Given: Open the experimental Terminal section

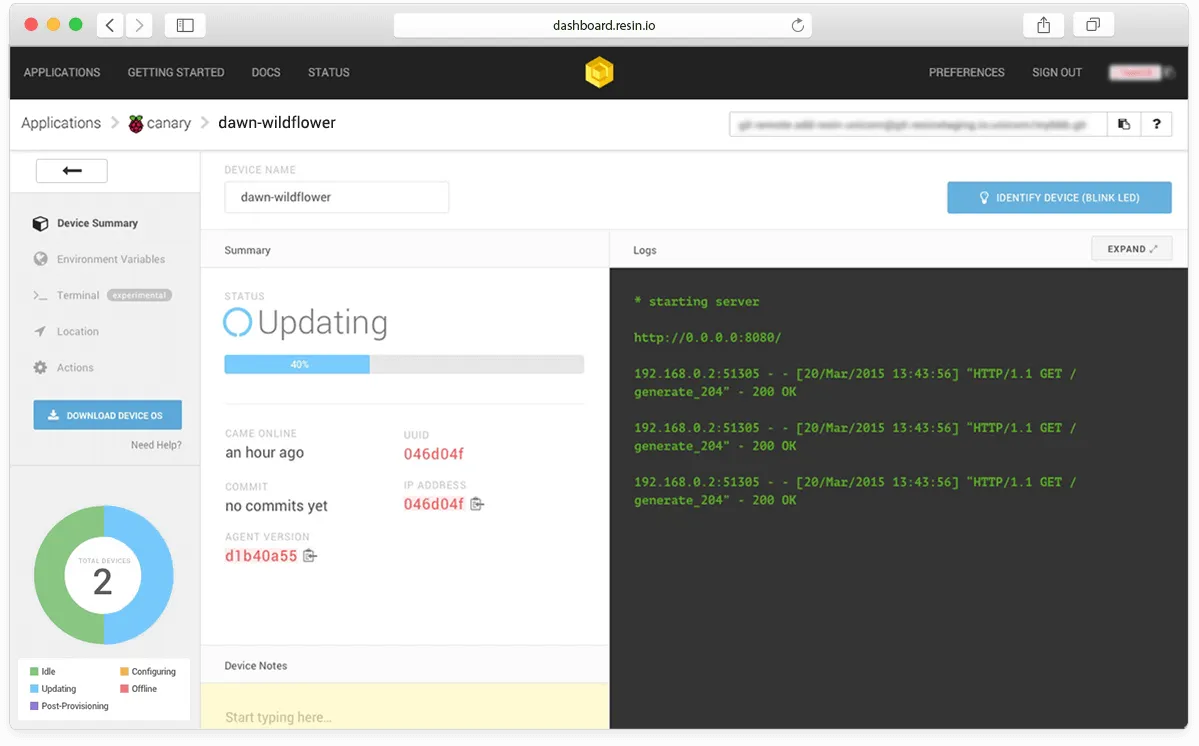Looking at the screenshot, I should [x=78, y=295].
